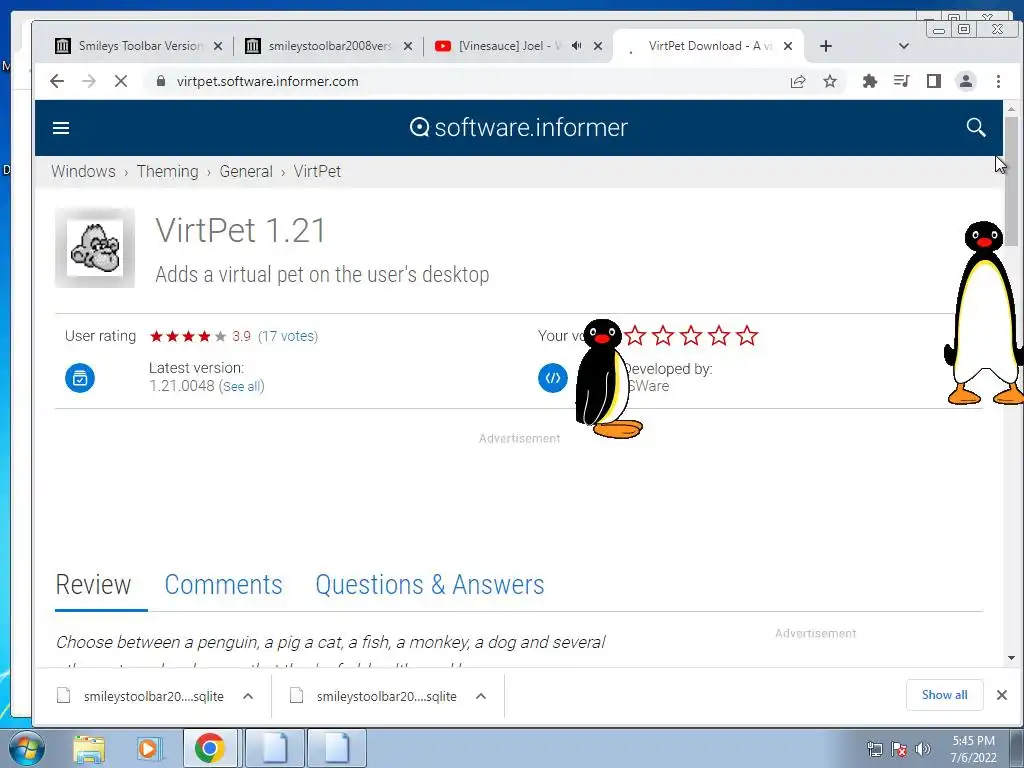Viewport: 1024px width, 768px height.
Task: Click the search magnifier icon in site header
Action: 976,127
